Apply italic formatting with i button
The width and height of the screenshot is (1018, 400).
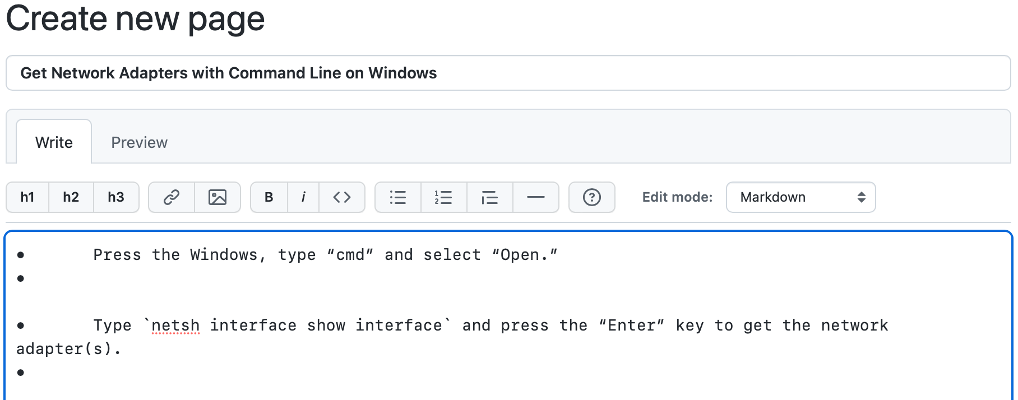click(x=303, y=197)
